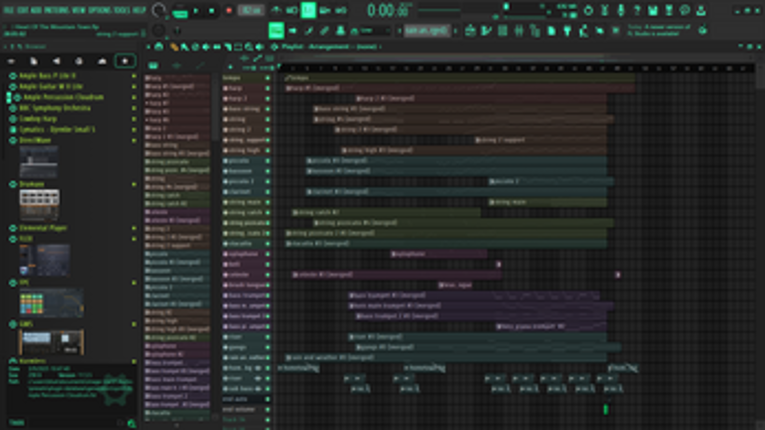The height and width of the screenshot is (430, 765).
Task: Click the Drumaxx plugin thumbnail
Action: point(39,205)
